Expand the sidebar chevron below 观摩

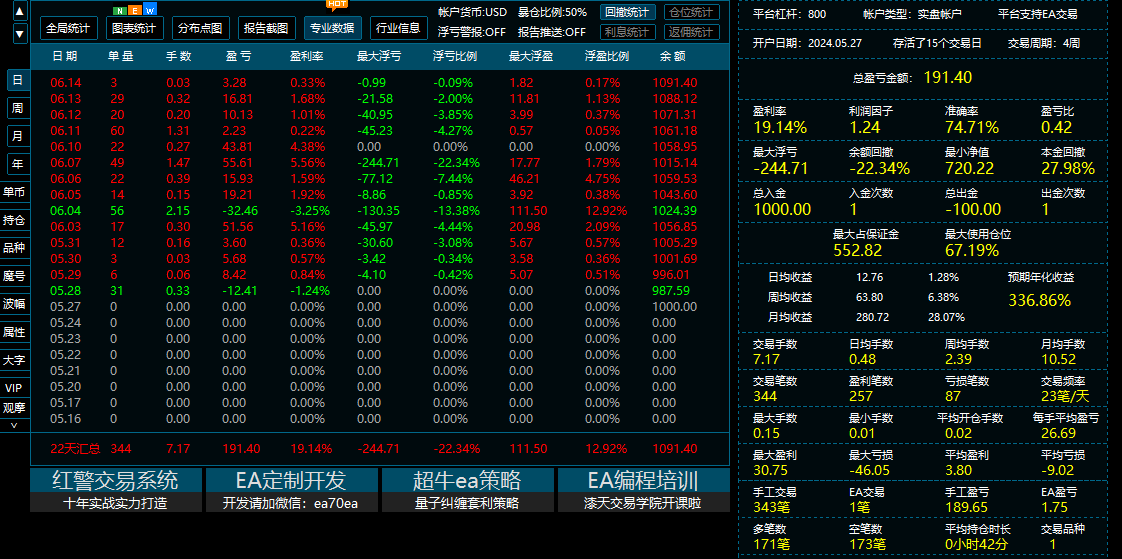(14, 424)
